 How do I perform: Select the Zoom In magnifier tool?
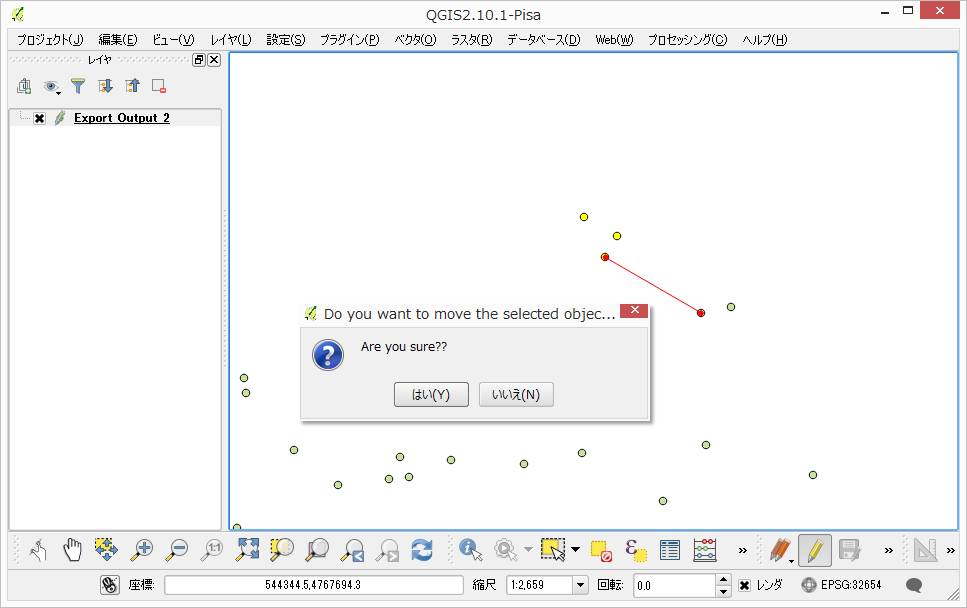click(x=142, y=549)
